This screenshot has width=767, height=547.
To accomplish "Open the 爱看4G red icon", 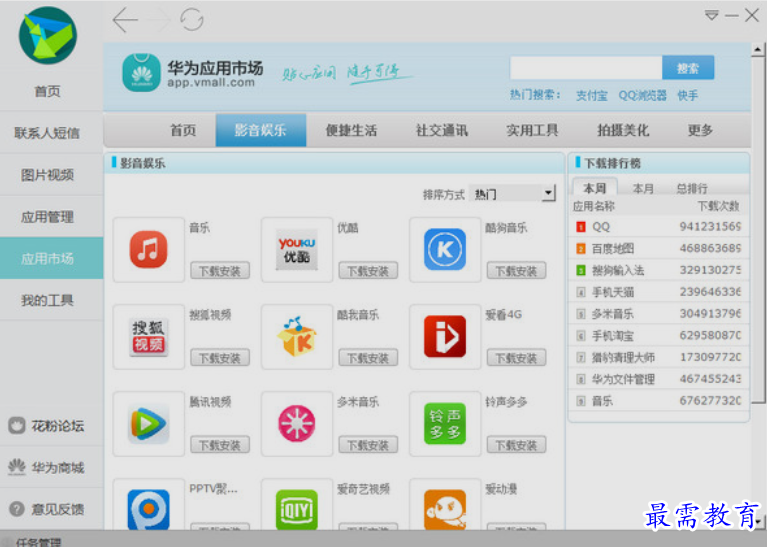I will 445,337.
